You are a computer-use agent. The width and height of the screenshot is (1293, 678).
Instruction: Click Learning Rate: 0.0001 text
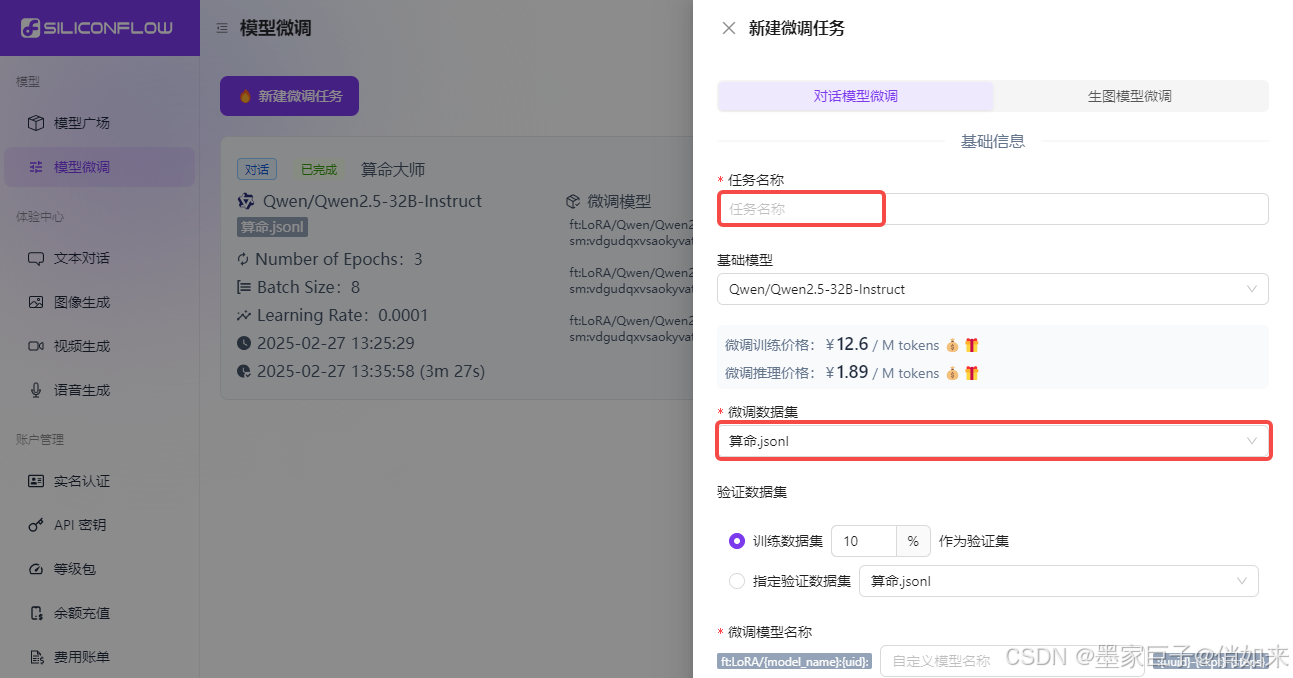[x=343, y=315]
